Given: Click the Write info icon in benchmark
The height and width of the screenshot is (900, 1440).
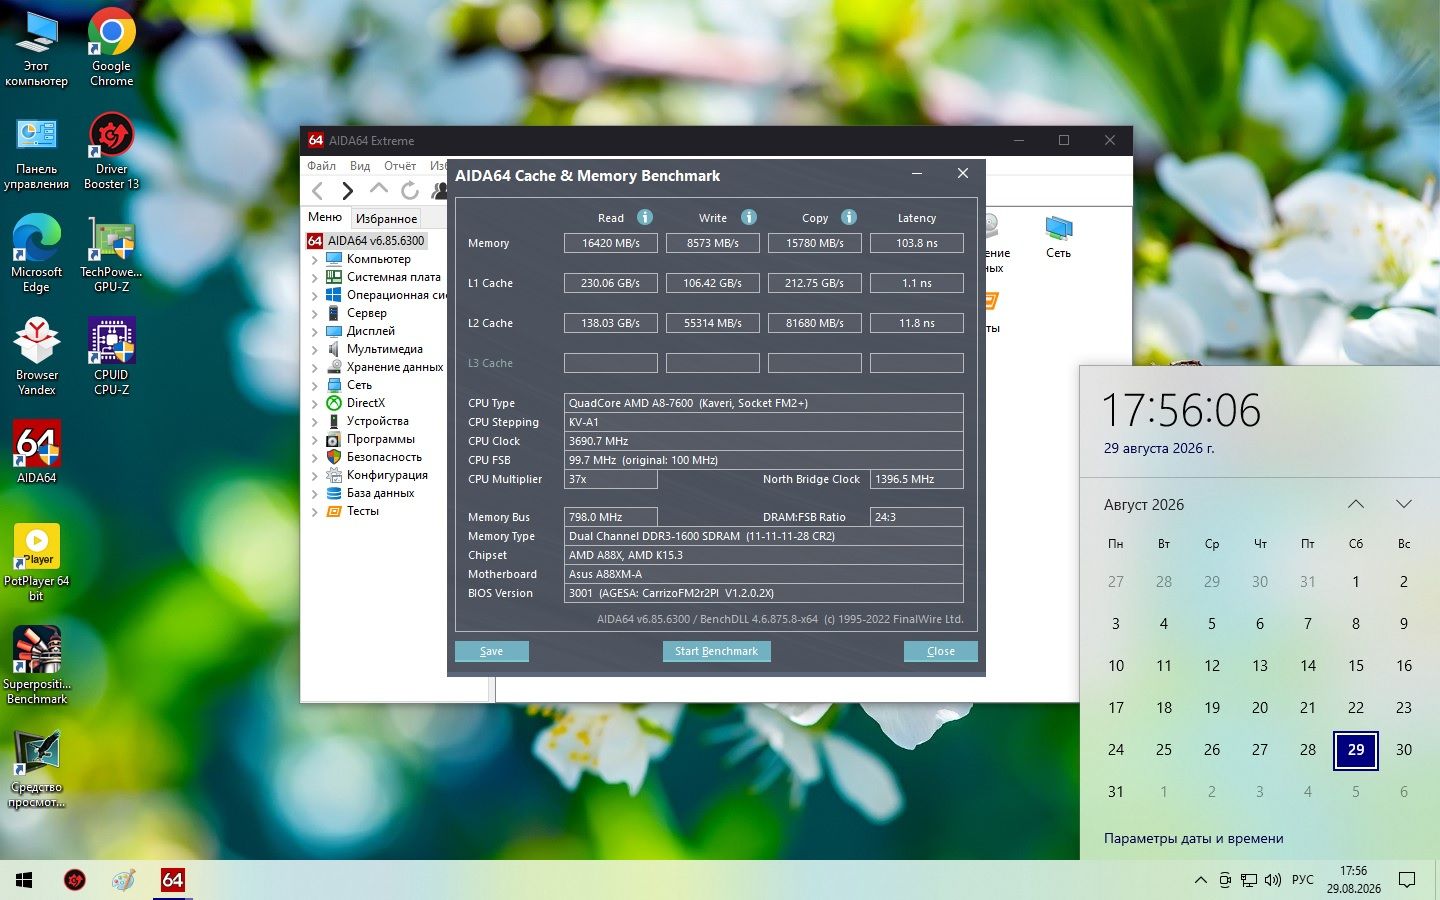Looking at the screenshot, I should pos(749,217).
